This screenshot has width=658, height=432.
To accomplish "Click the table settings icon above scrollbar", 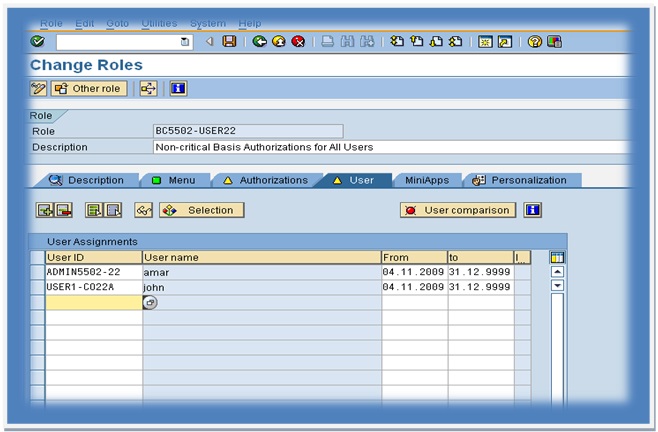I will [558, 257].
